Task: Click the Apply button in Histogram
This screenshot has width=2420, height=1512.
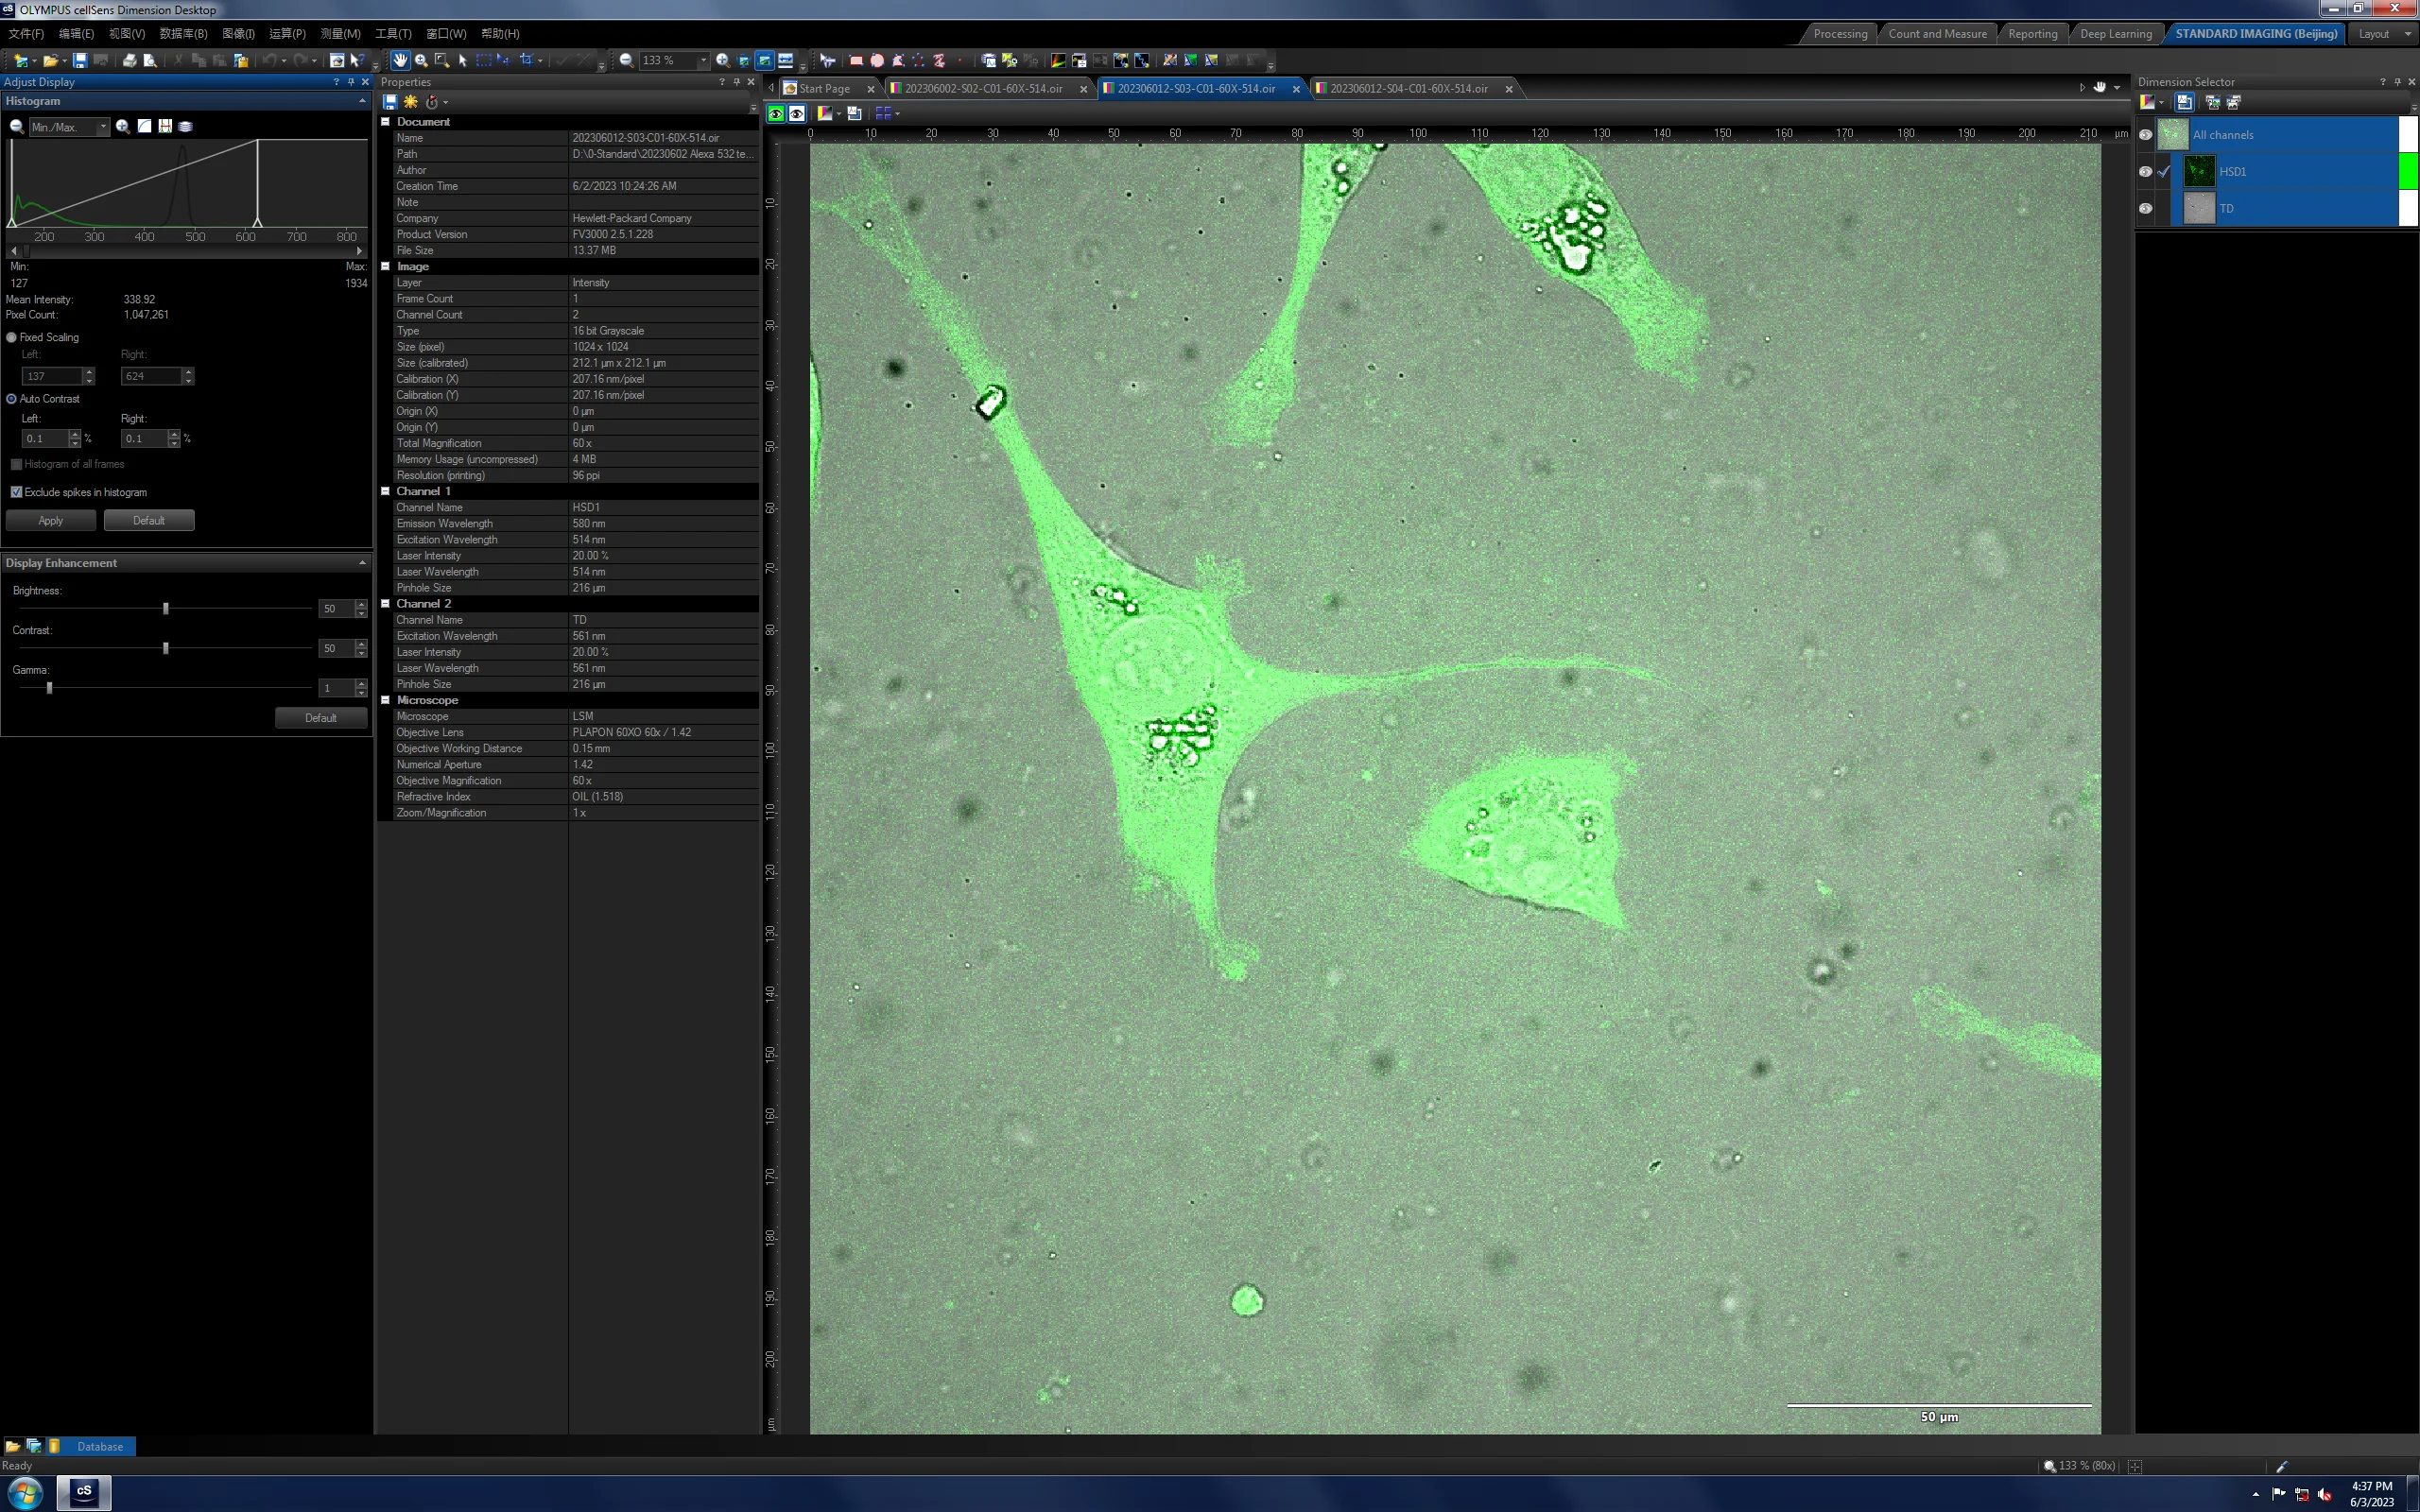Action: click(51, 520)
